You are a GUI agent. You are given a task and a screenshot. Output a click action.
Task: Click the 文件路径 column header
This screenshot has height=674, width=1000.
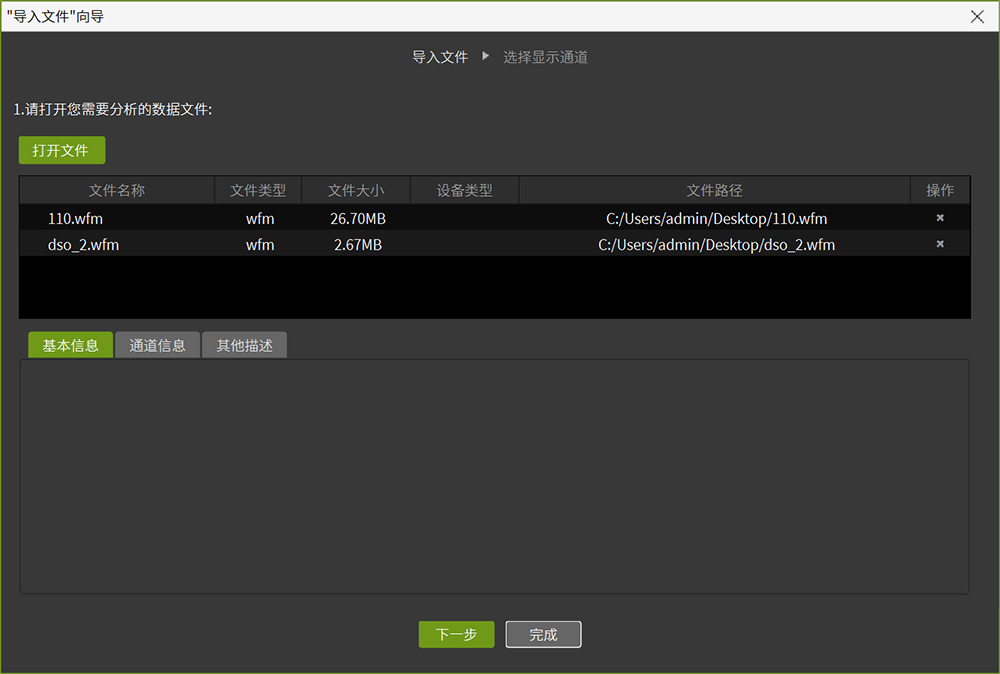[x=714, y=191]
